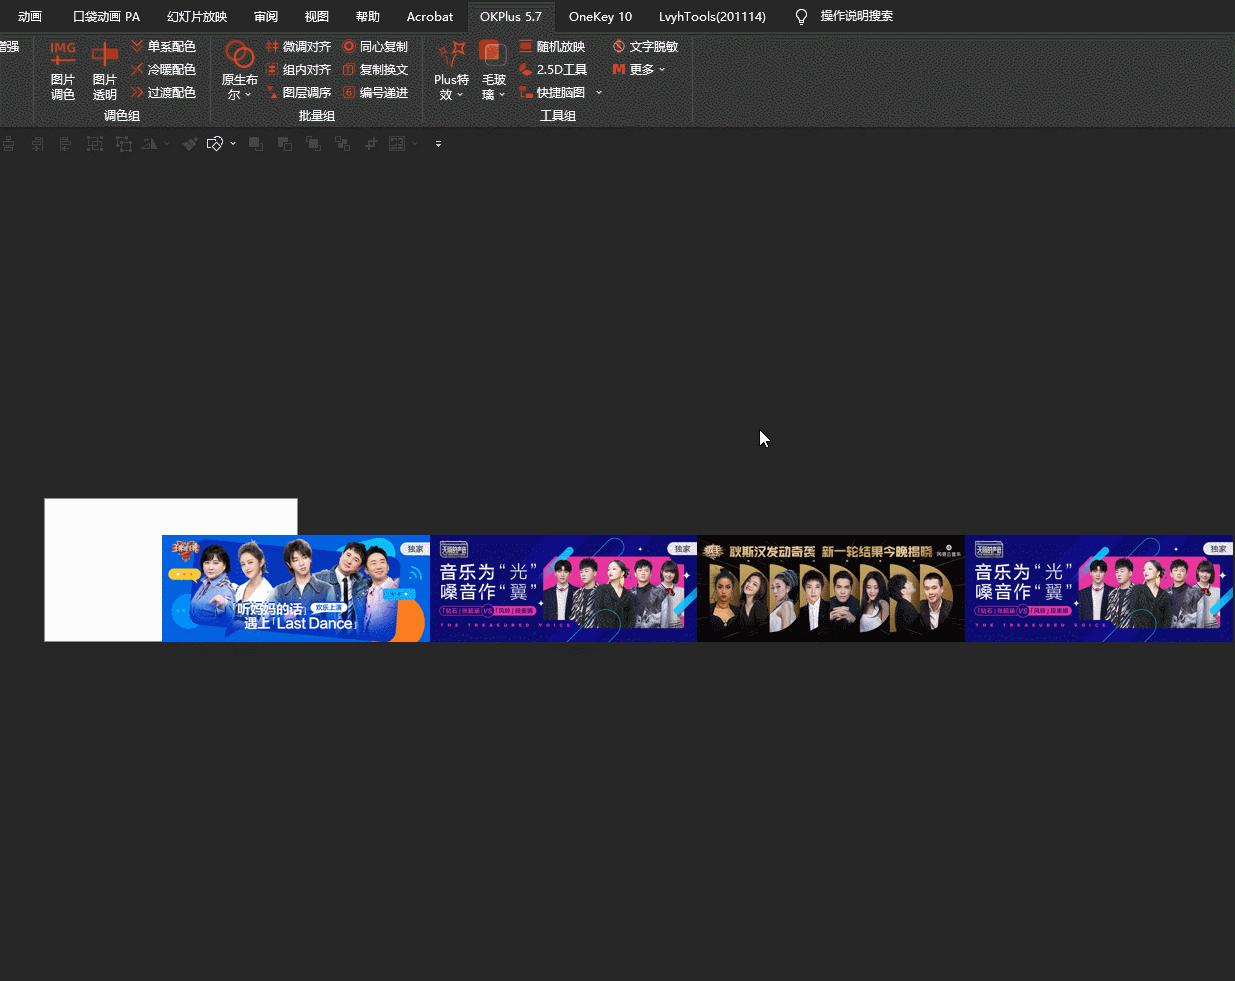Open the 图片调色 (image color) tool

(x=63, y=70)
